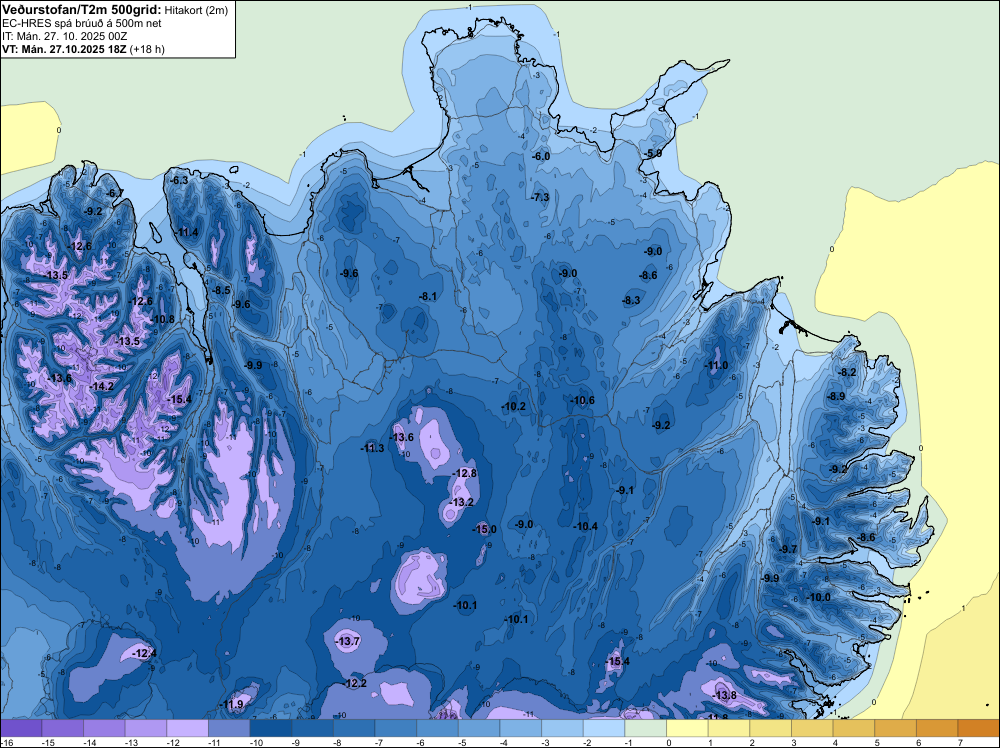The image size is (1000, 748).
Task: Click the -11.3 temperature label
Action: [x=372, y=448]
